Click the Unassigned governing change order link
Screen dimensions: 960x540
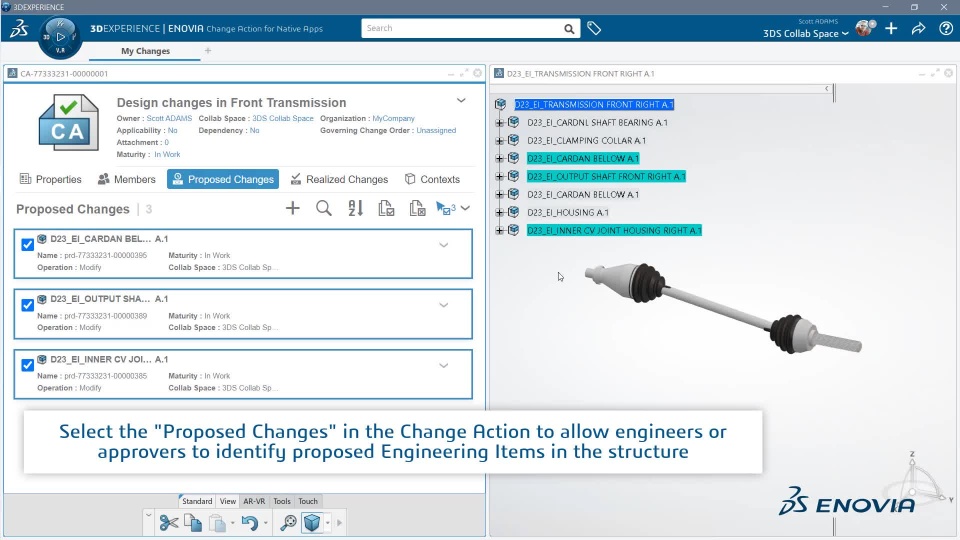pyautogui.click(x=436, y=130)
